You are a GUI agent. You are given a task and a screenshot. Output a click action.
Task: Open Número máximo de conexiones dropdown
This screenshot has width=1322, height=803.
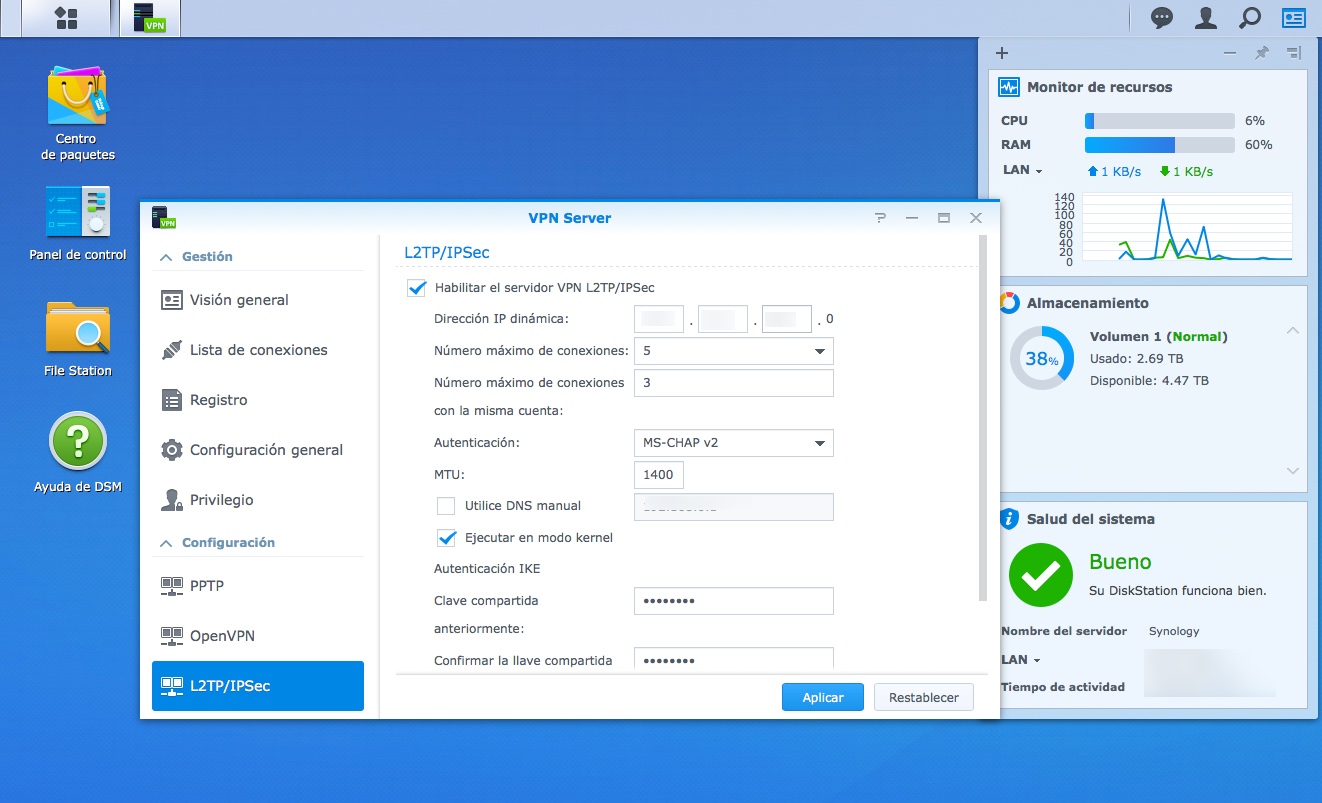point(733,351)
